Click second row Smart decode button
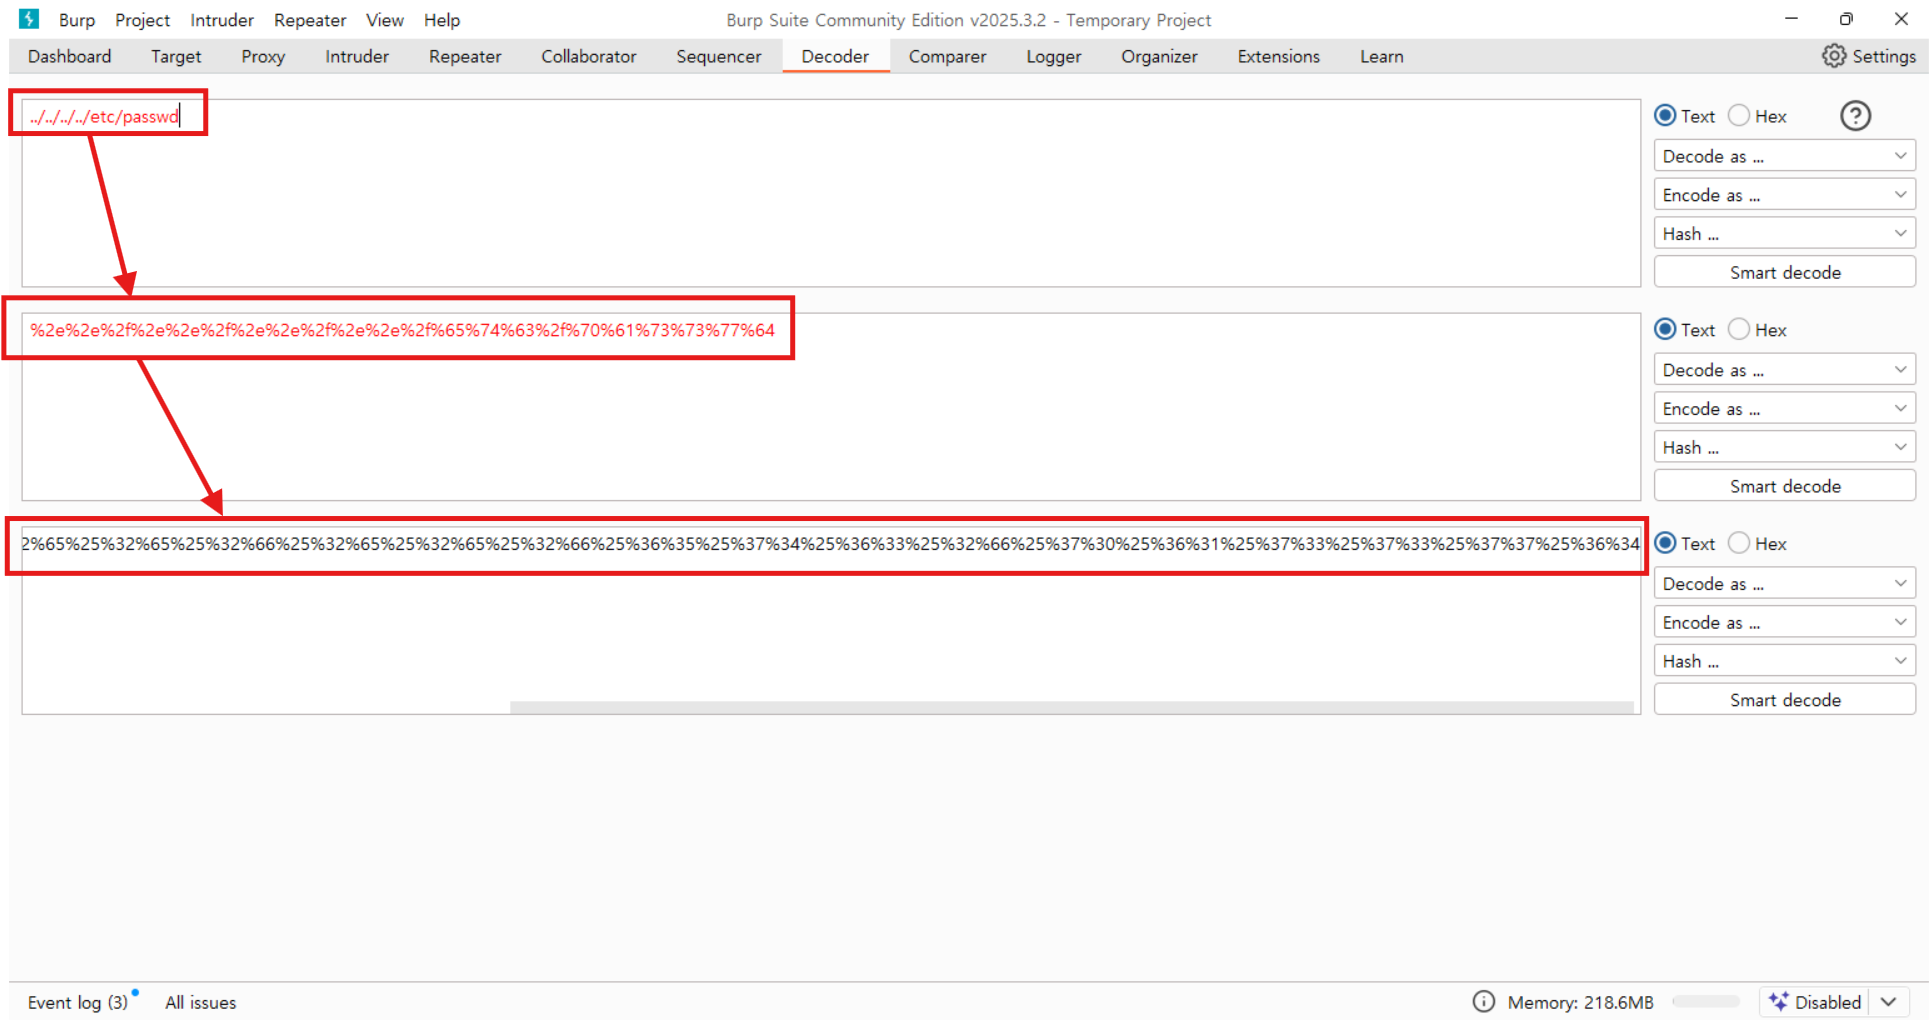Screen dimensions: 1929x1020 tap(1784, 486)
